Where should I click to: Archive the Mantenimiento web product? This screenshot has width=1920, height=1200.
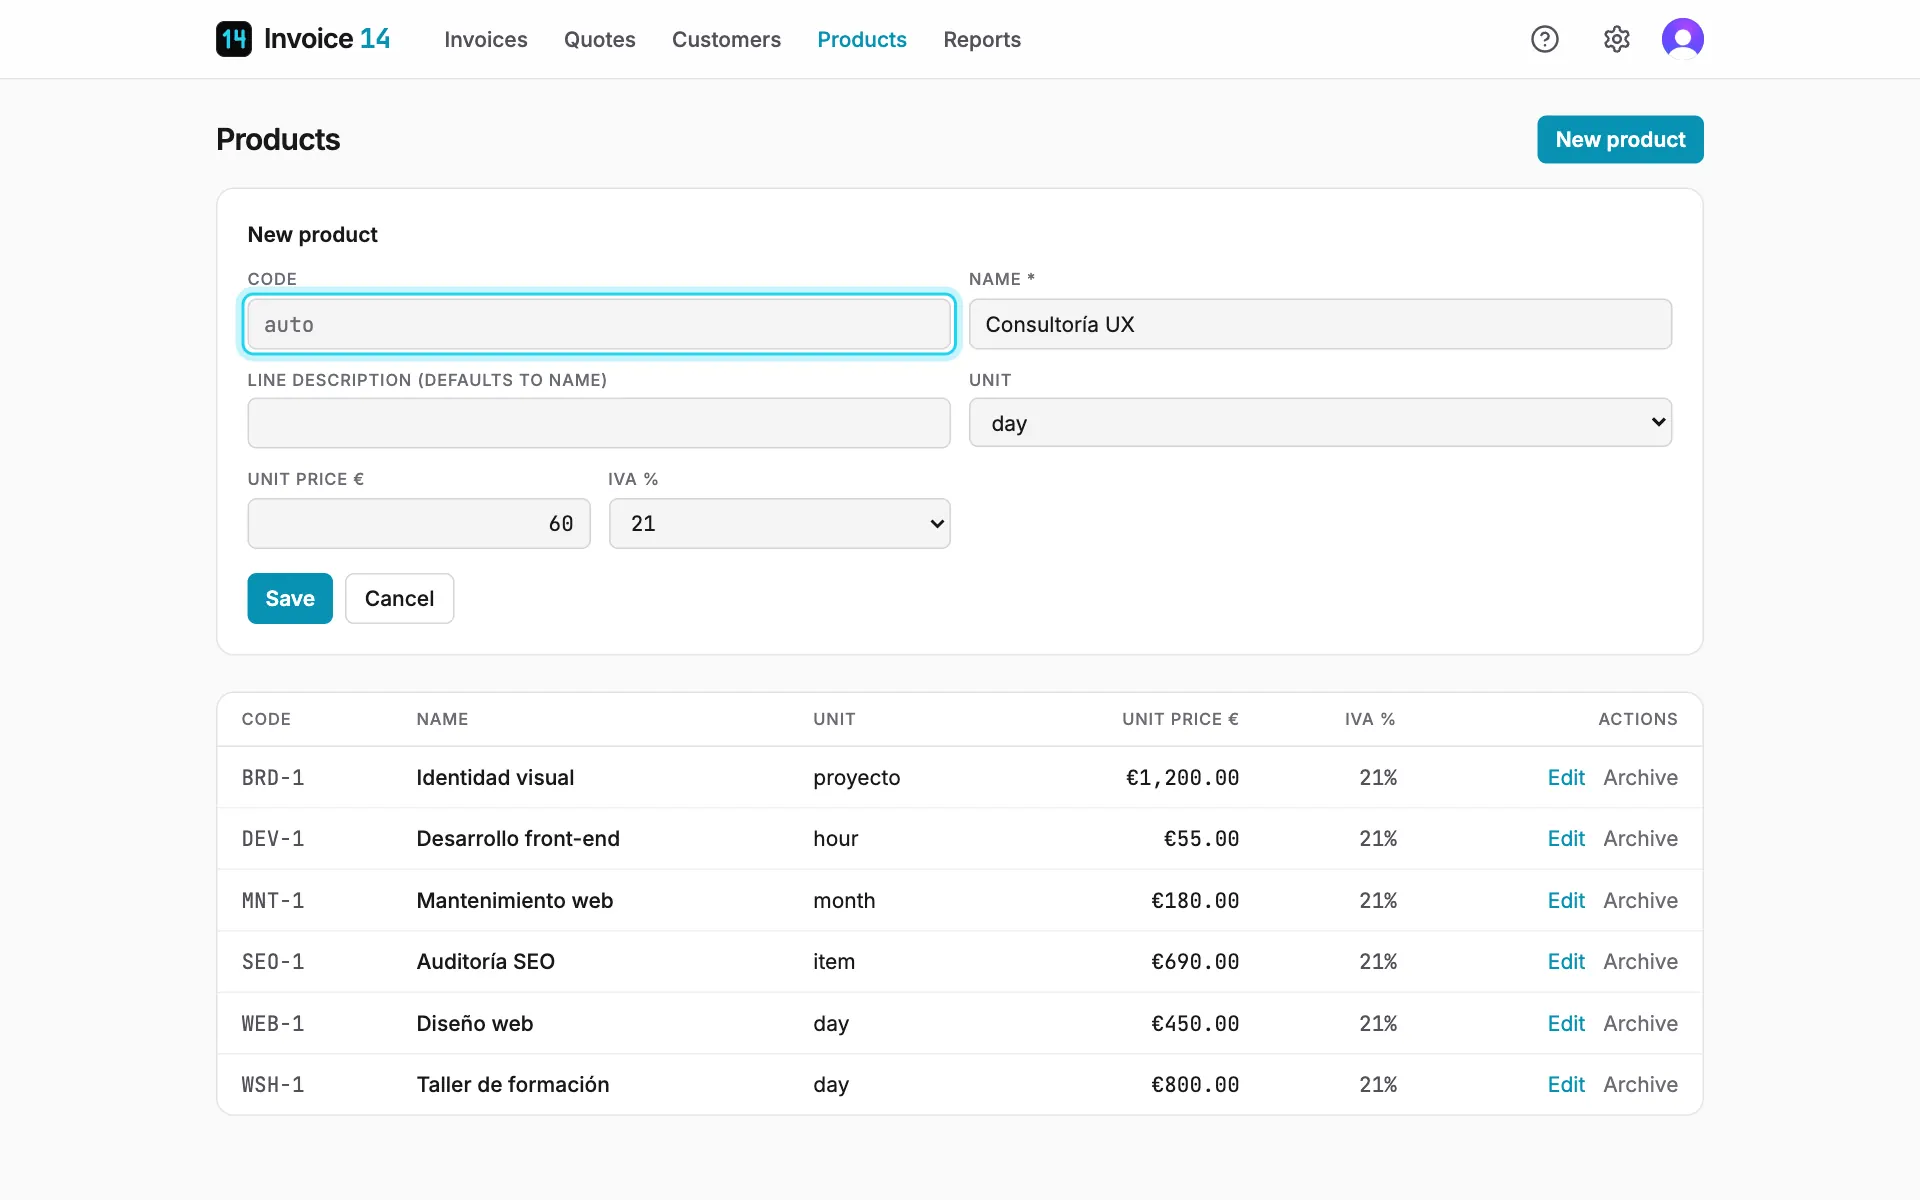(x=1640, y=900)
